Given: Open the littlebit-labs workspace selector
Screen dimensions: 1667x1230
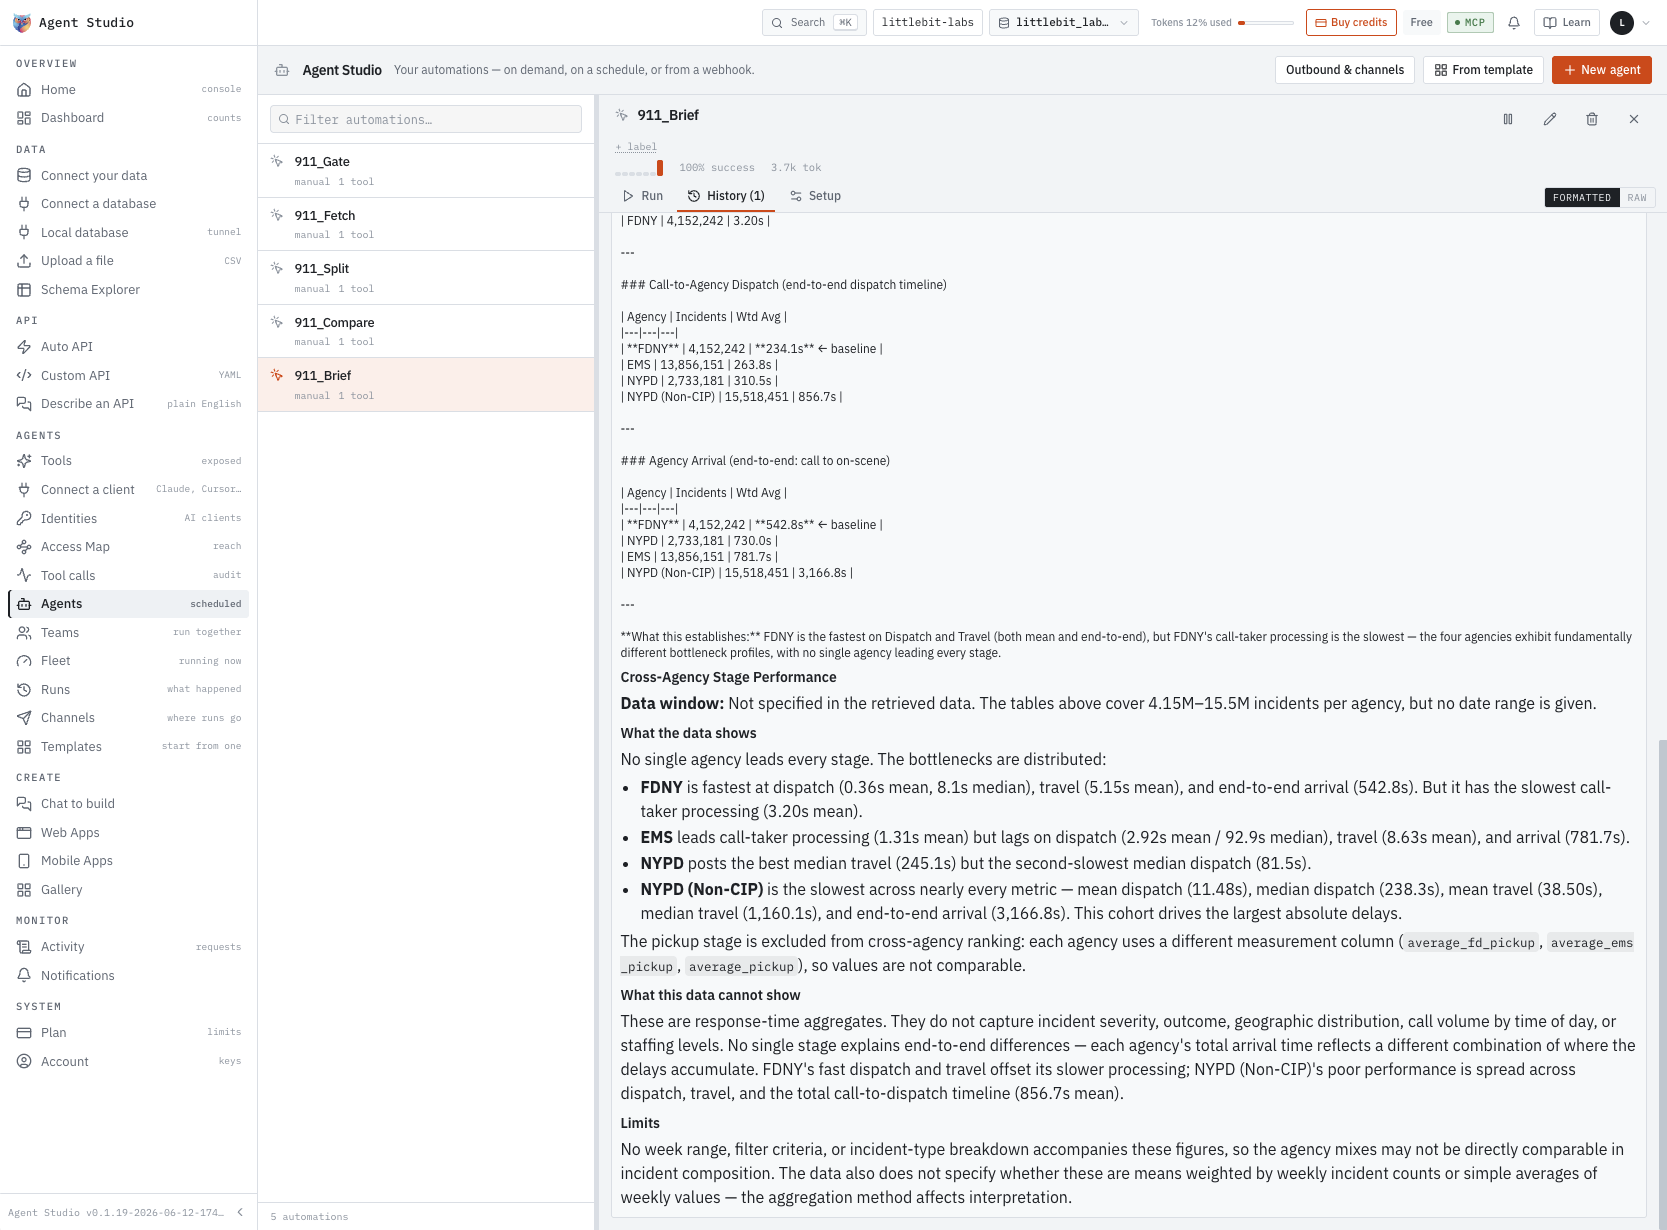Looking at the screenshot, I should point(927,22).
